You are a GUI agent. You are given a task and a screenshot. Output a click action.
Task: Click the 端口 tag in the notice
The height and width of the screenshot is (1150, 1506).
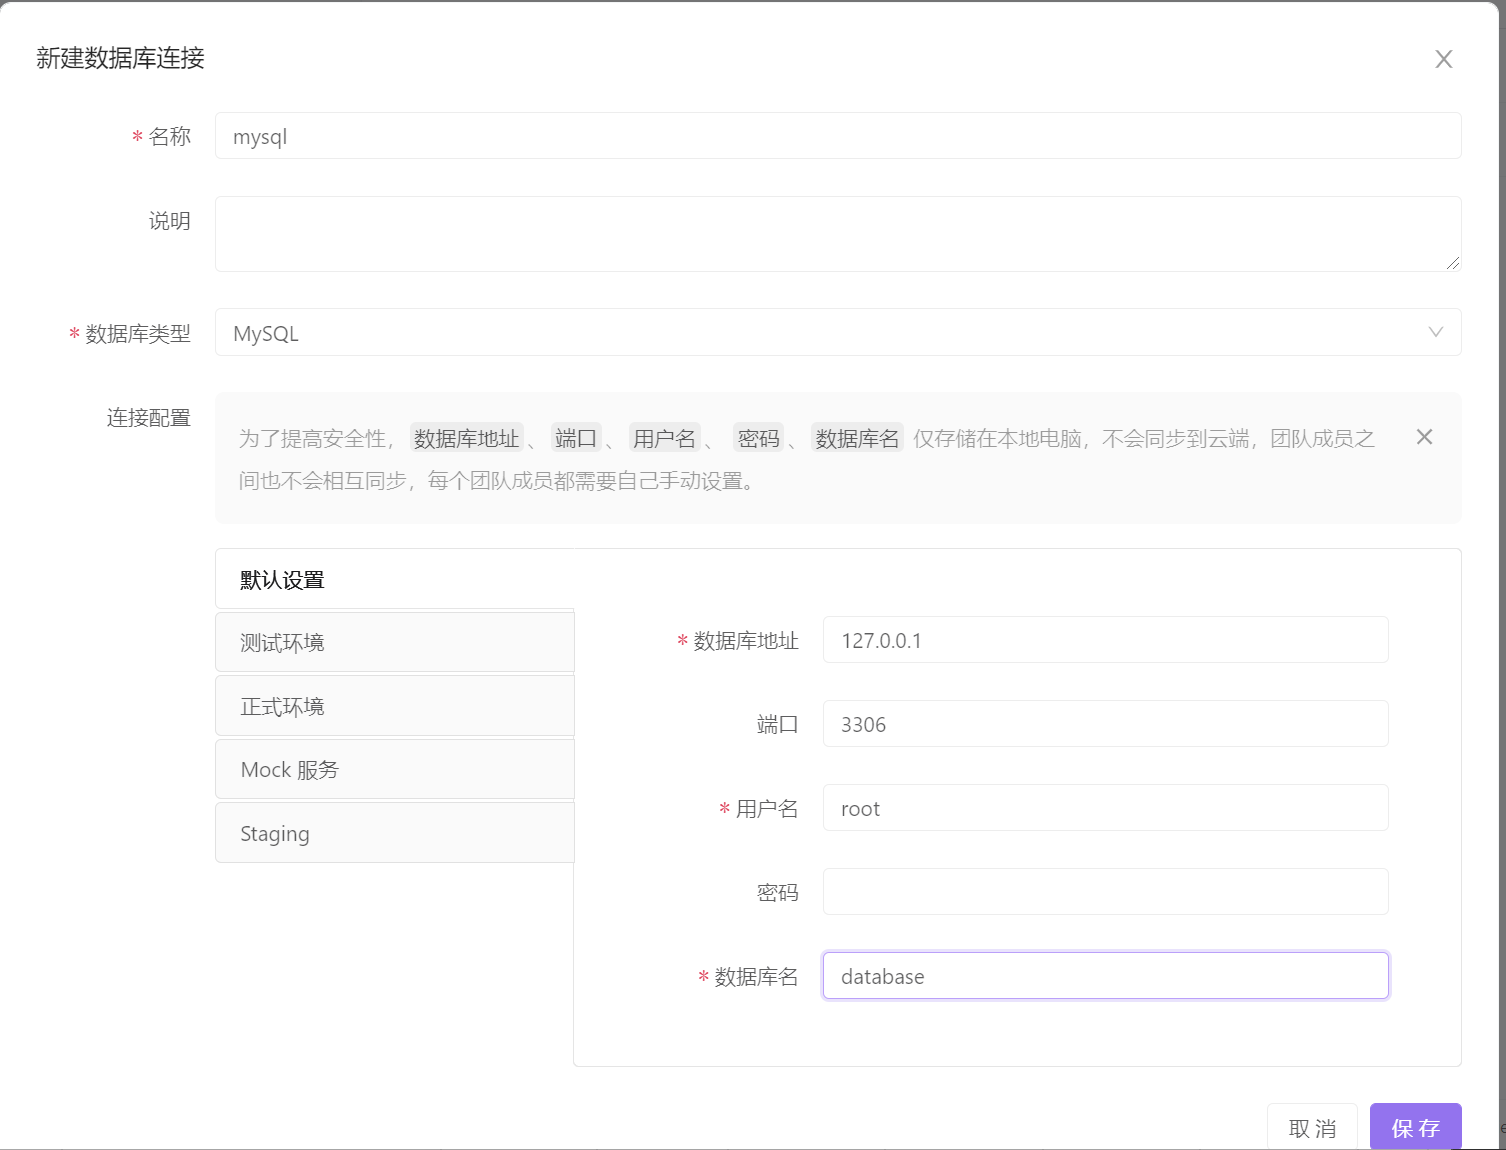click(x=576, y=438)
